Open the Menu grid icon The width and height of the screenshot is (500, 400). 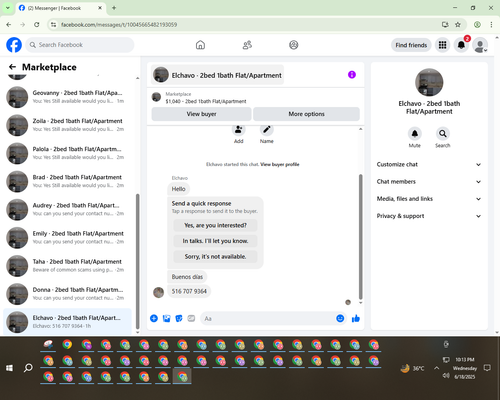point(442,45)
